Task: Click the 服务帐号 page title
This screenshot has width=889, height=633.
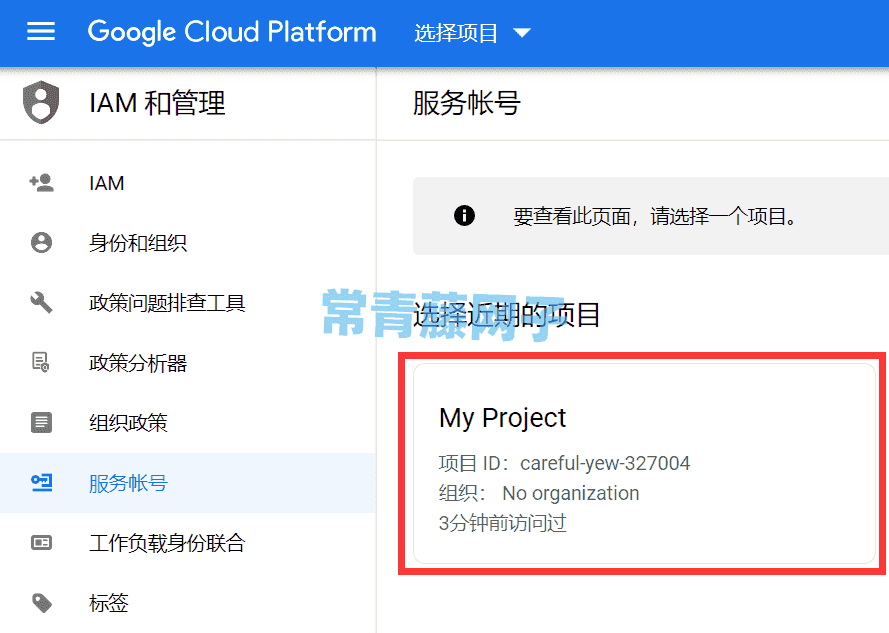Action: pos(467,103)
